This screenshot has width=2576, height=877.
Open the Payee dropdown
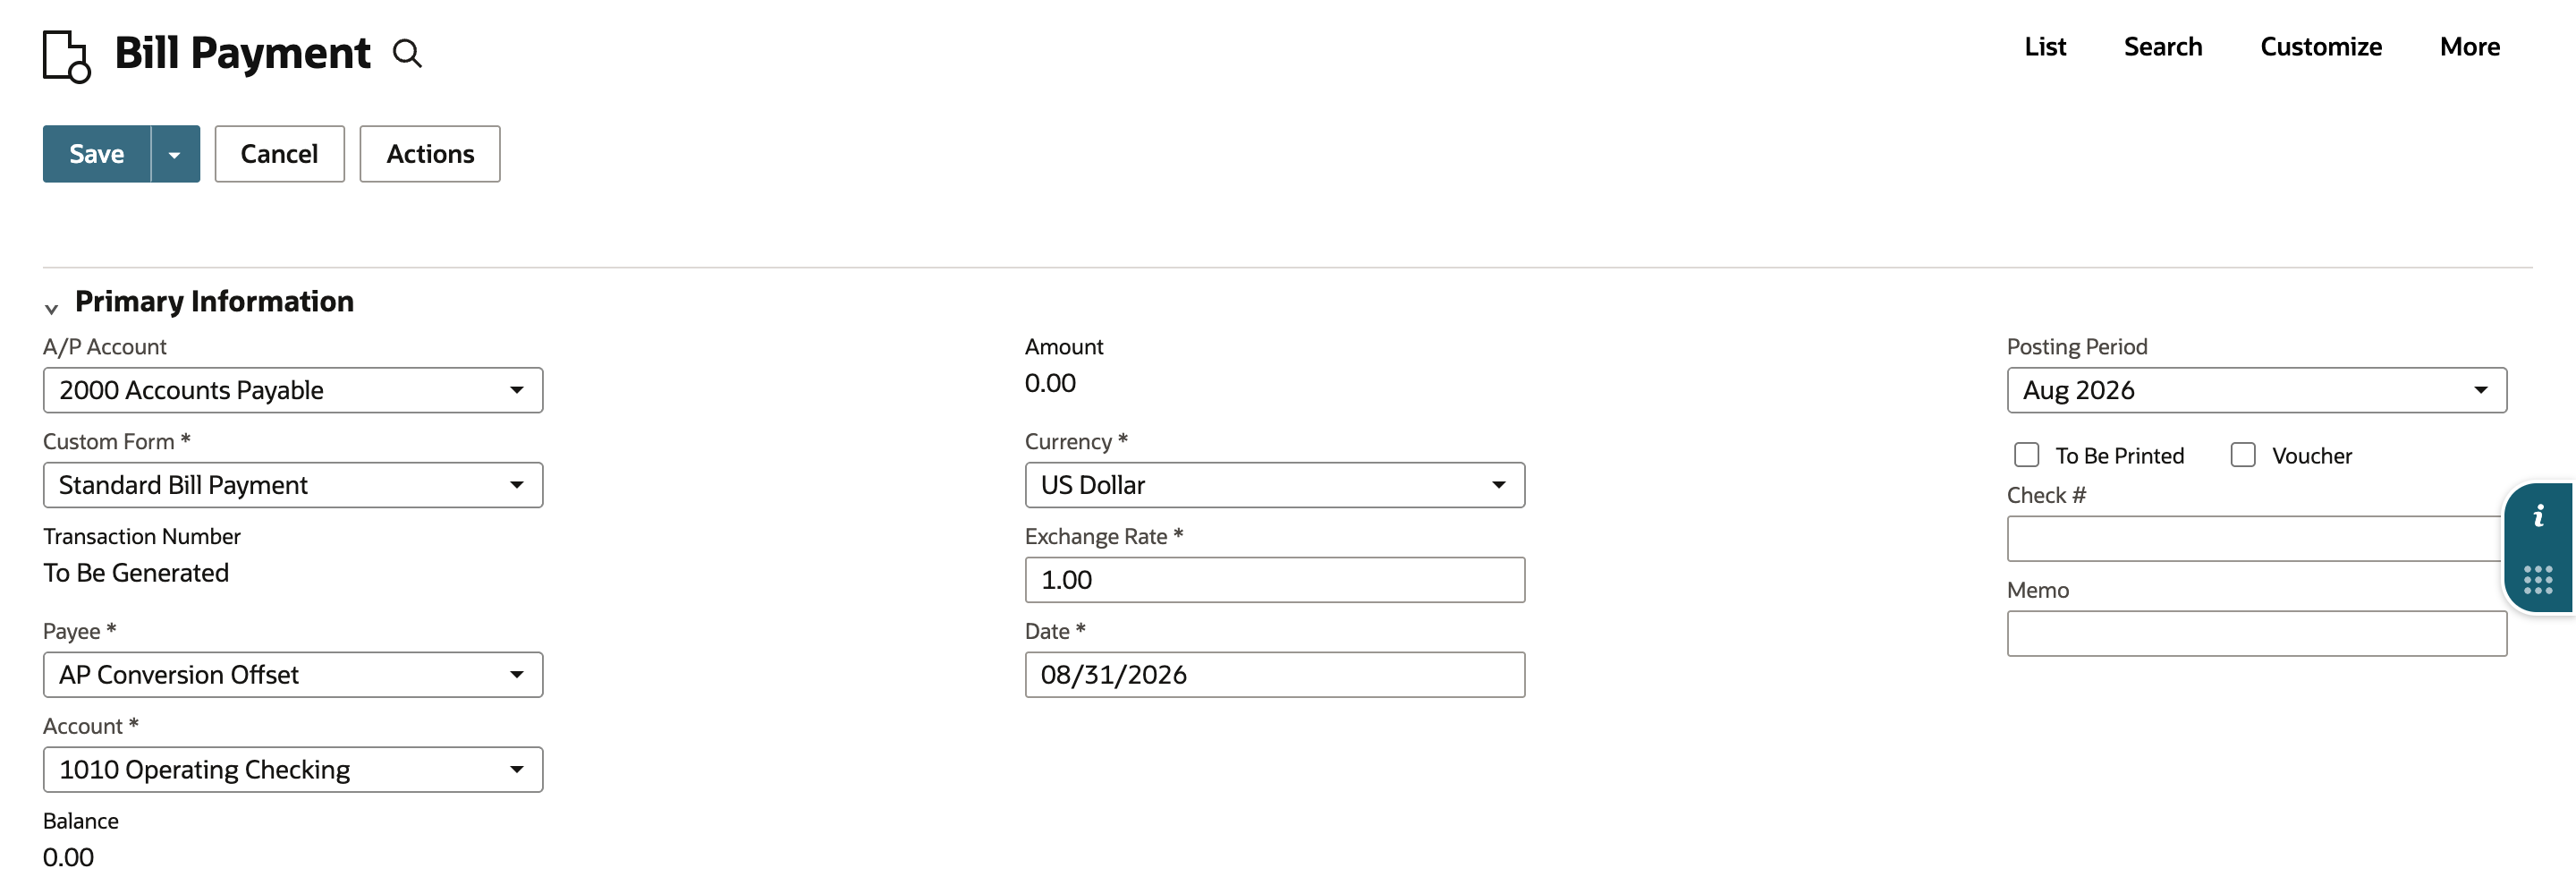pyautogui.click(x=293, y=675)
